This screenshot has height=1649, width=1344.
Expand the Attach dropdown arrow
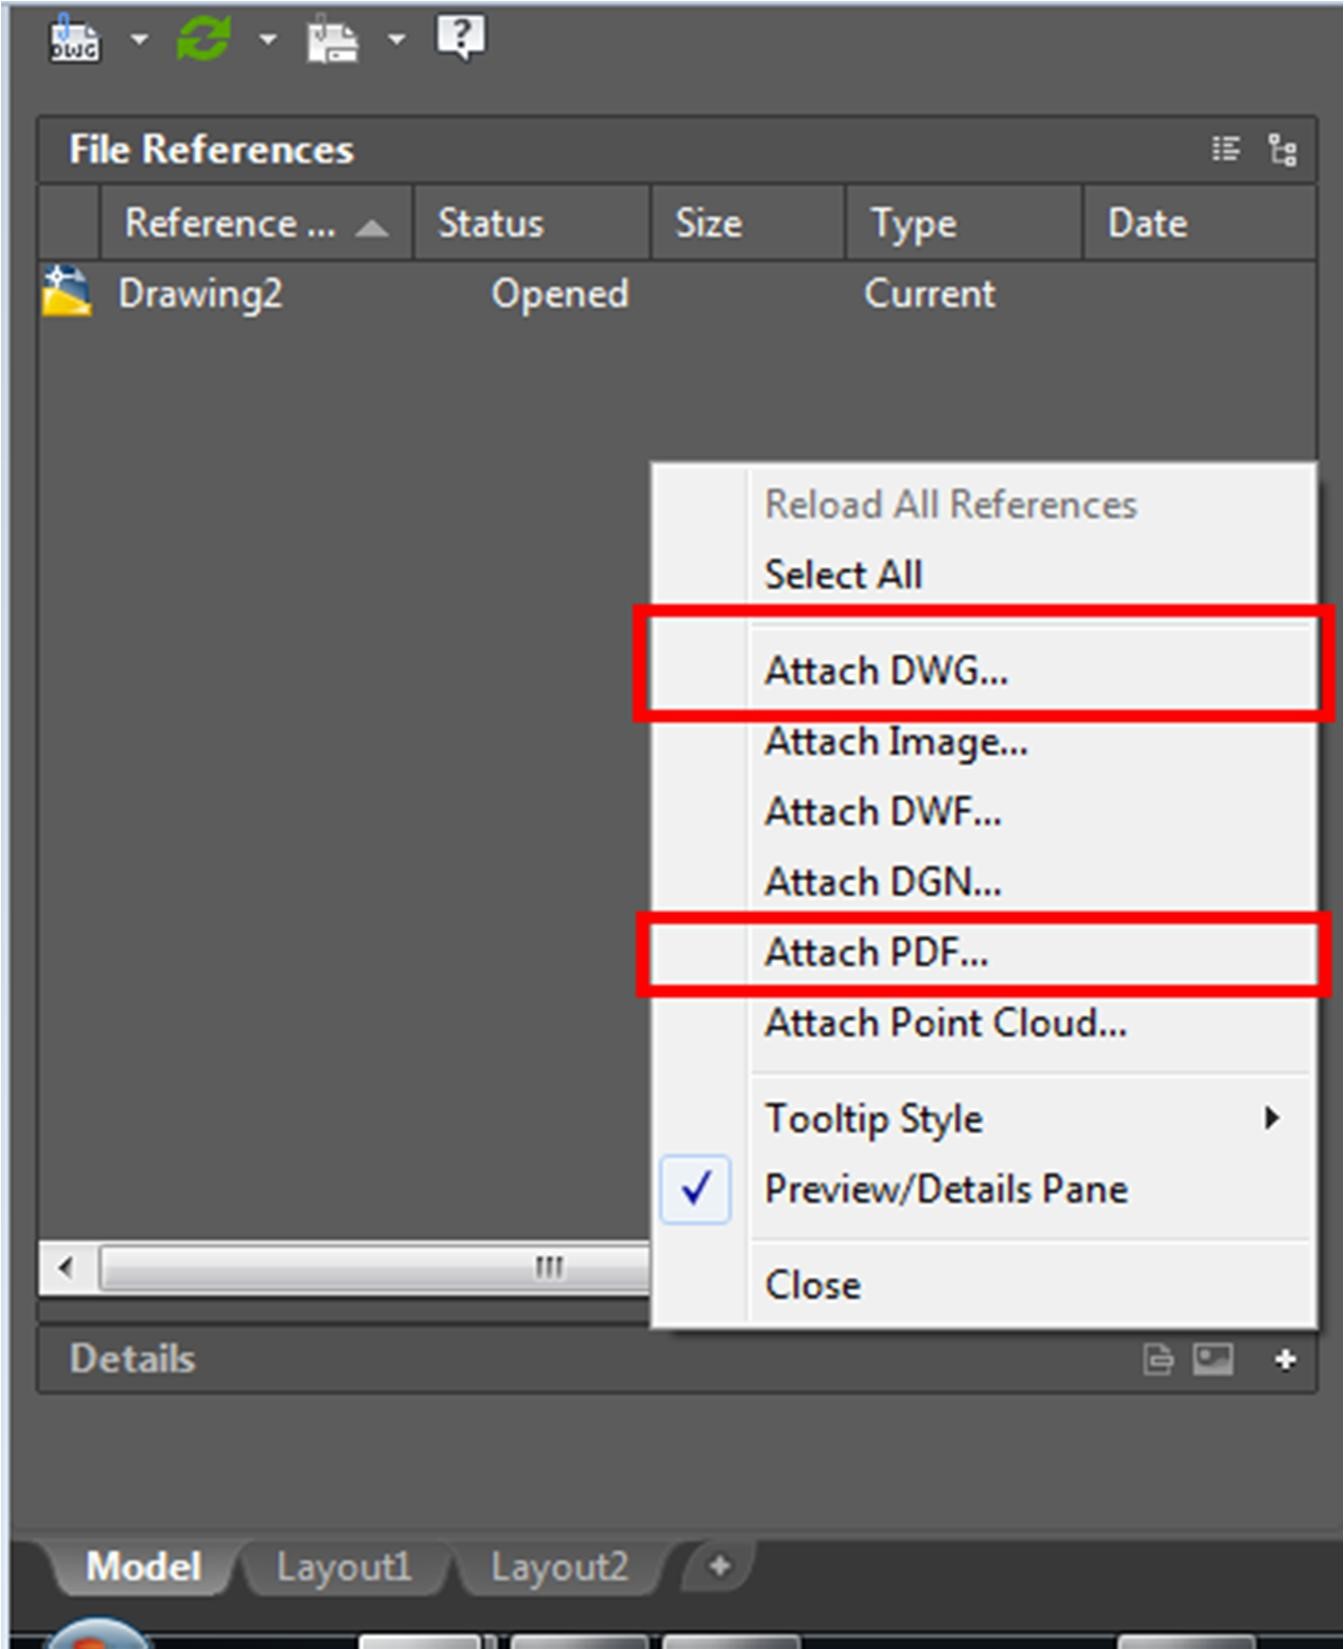[139, 40]
